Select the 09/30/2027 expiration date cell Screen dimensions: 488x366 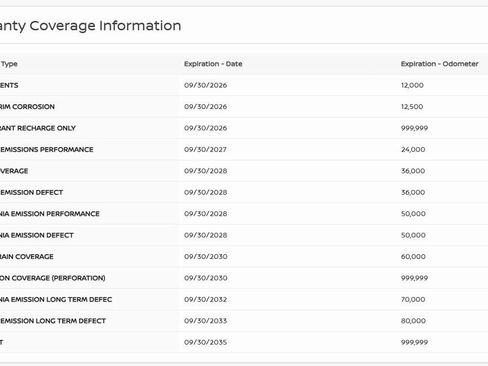click(205, 149)
